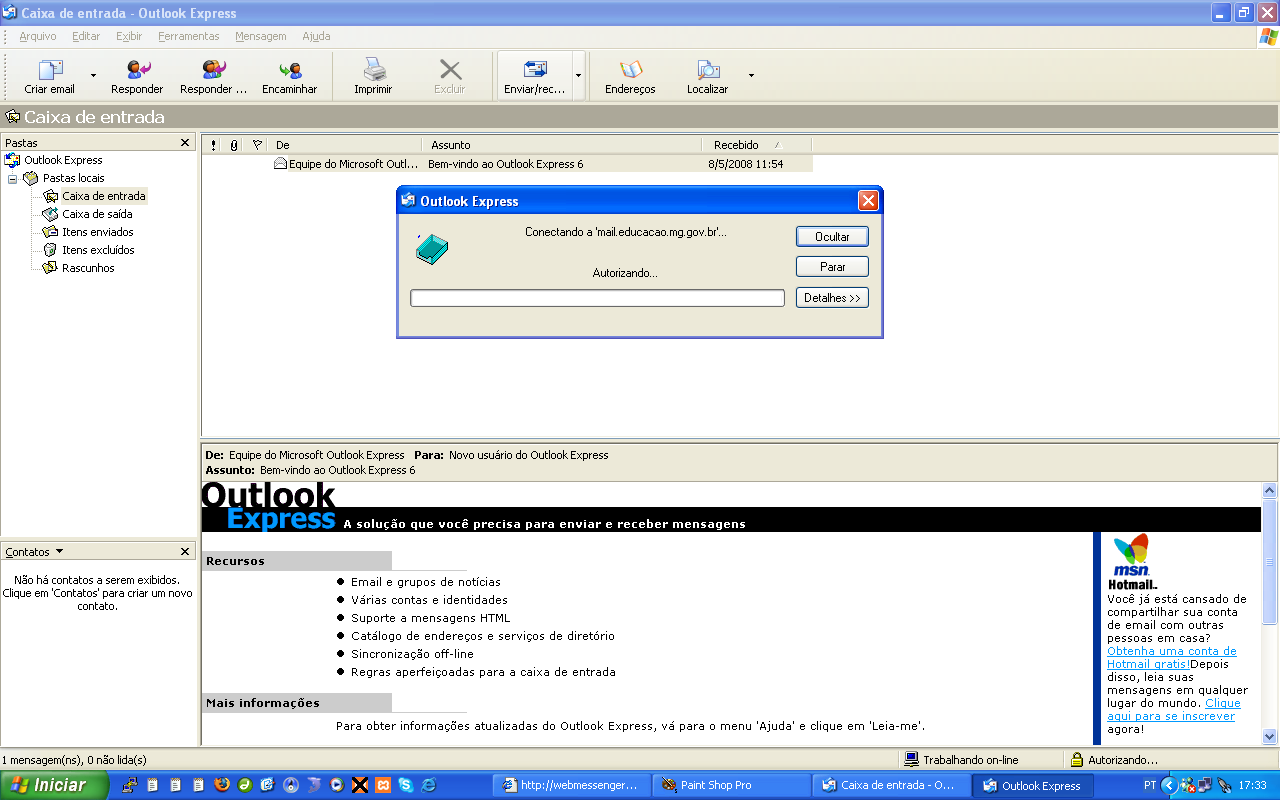Expand hidden system tray icons arrow
Screen dimensions: 1280x800
(1169, 785)
